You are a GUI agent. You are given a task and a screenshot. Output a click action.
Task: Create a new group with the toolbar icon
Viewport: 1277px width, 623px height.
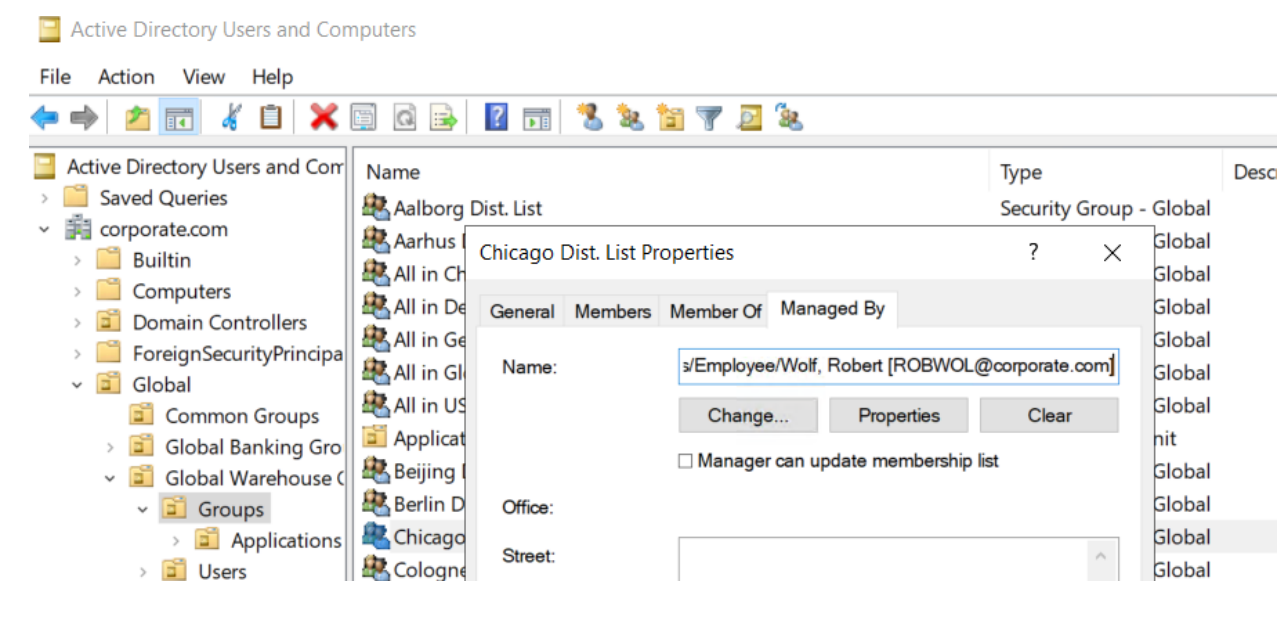click(630, 118)
